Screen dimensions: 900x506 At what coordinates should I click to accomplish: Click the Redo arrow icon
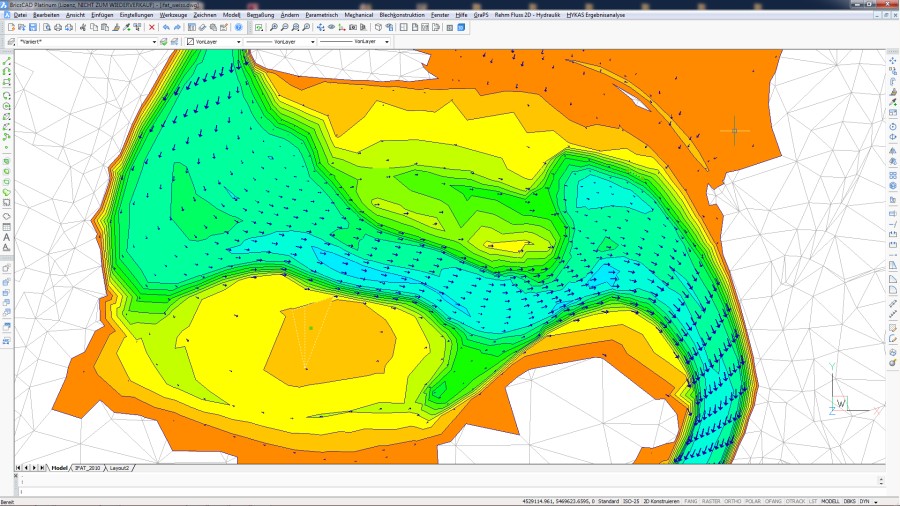tap(177, 27)
